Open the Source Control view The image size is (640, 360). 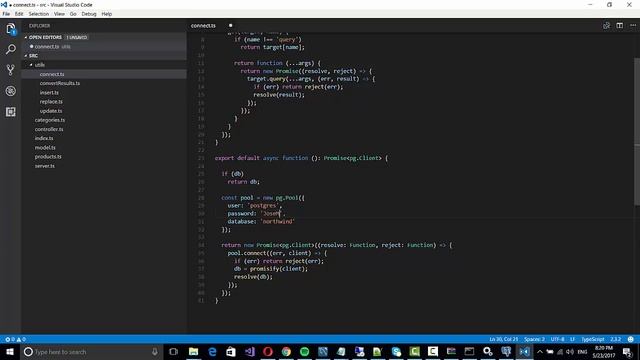(x=11, y=70)
